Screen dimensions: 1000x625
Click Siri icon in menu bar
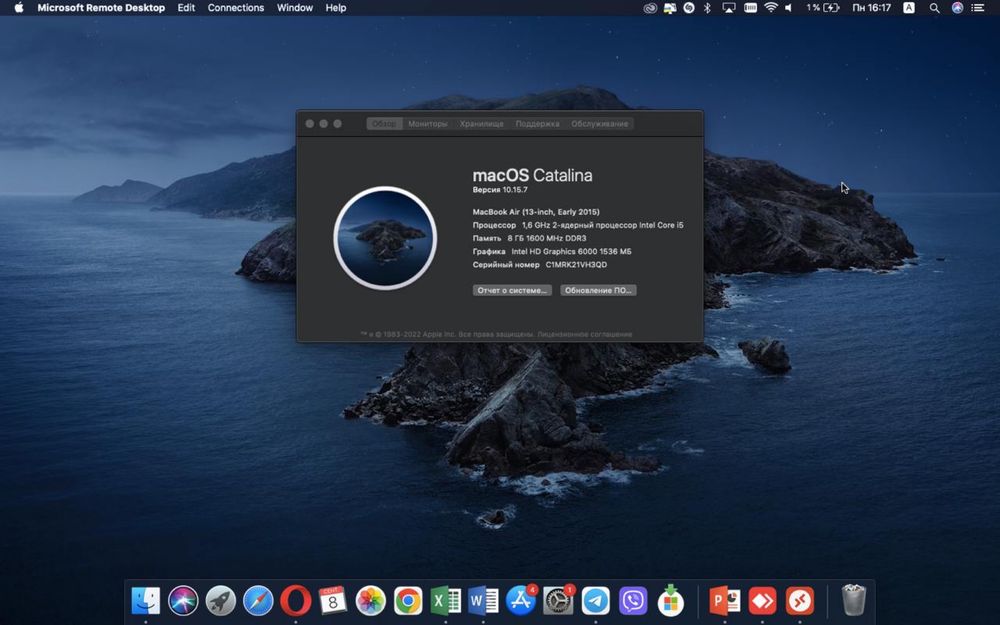pos(957,8)
